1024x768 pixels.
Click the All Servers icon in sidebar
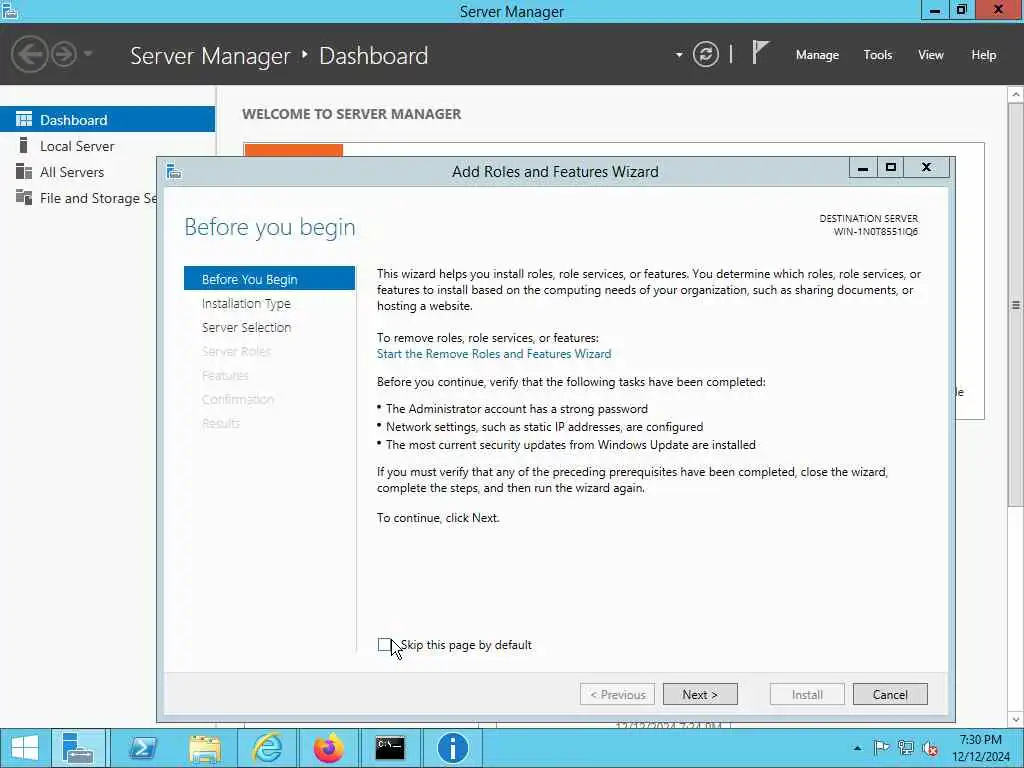tap(24, 171)
